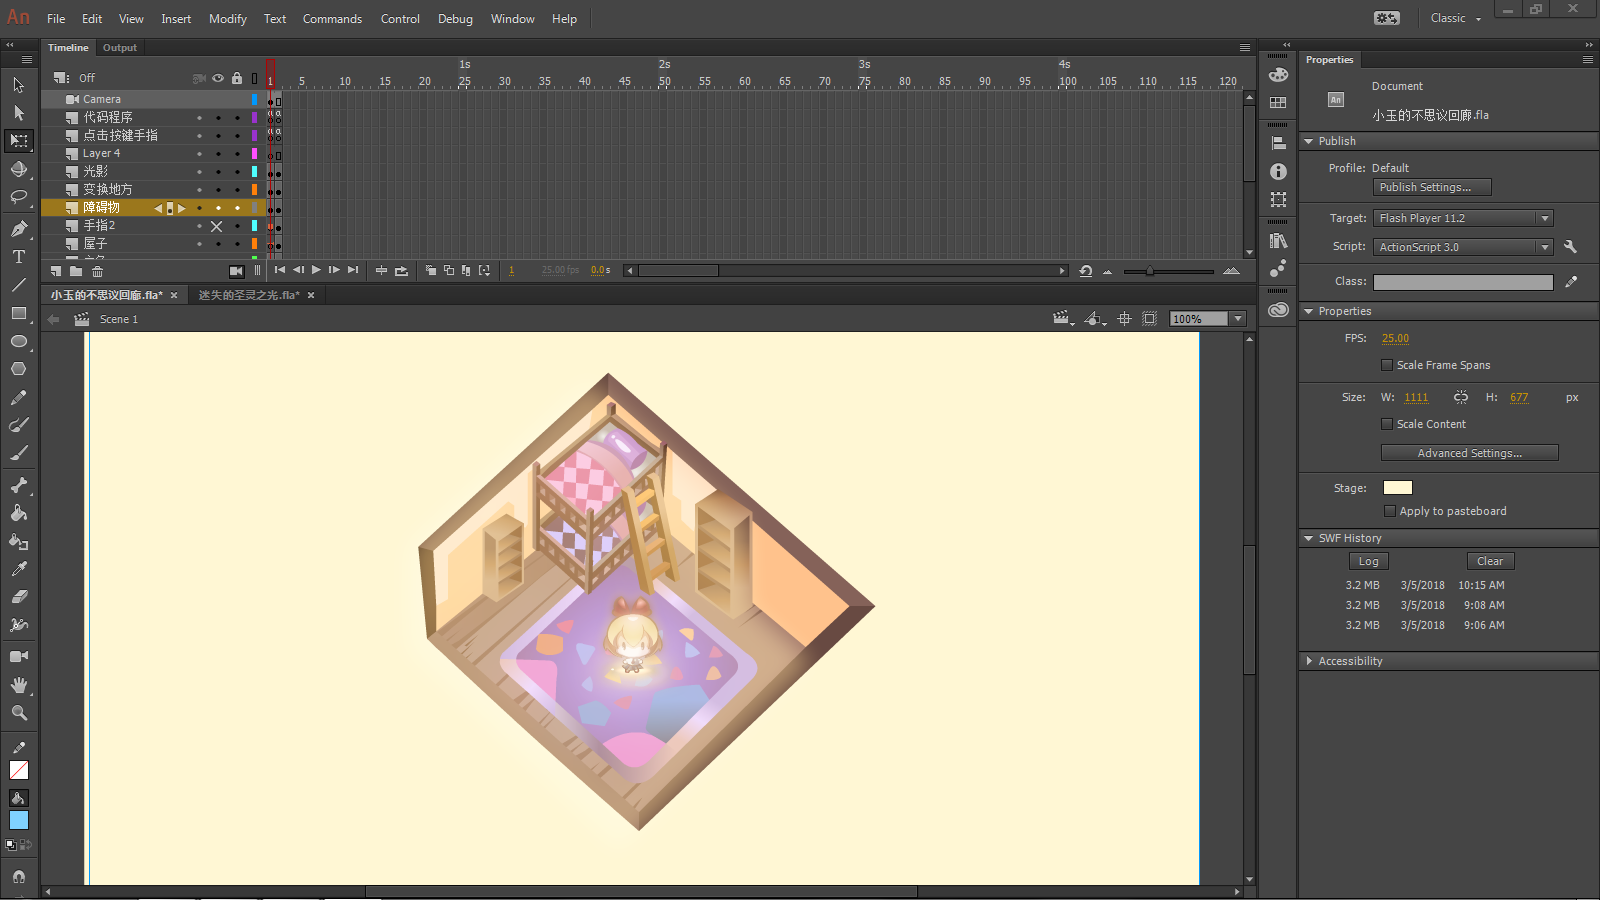
Task: Select the Zoom tool
Action: [19, 713]
